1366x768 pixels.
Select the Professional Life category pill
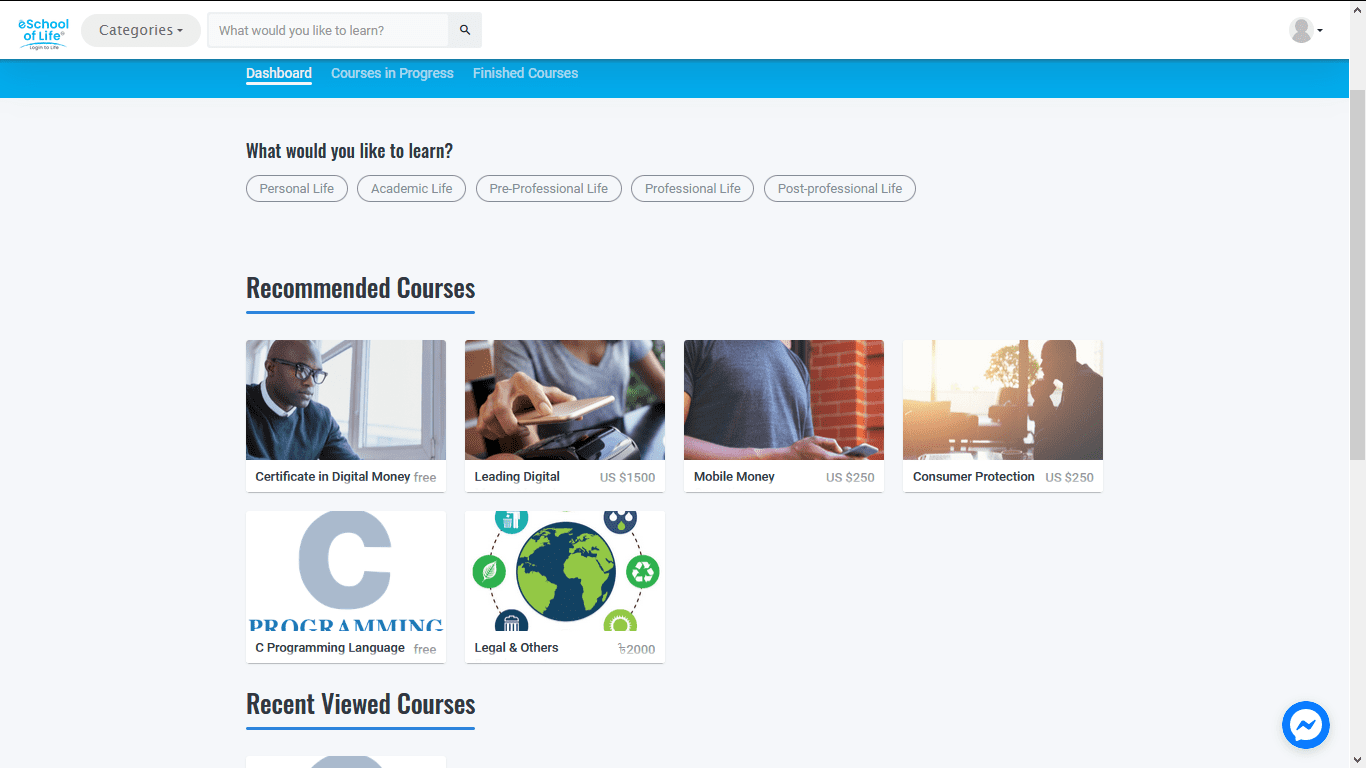pyautogui.click(x=692, y=188)
